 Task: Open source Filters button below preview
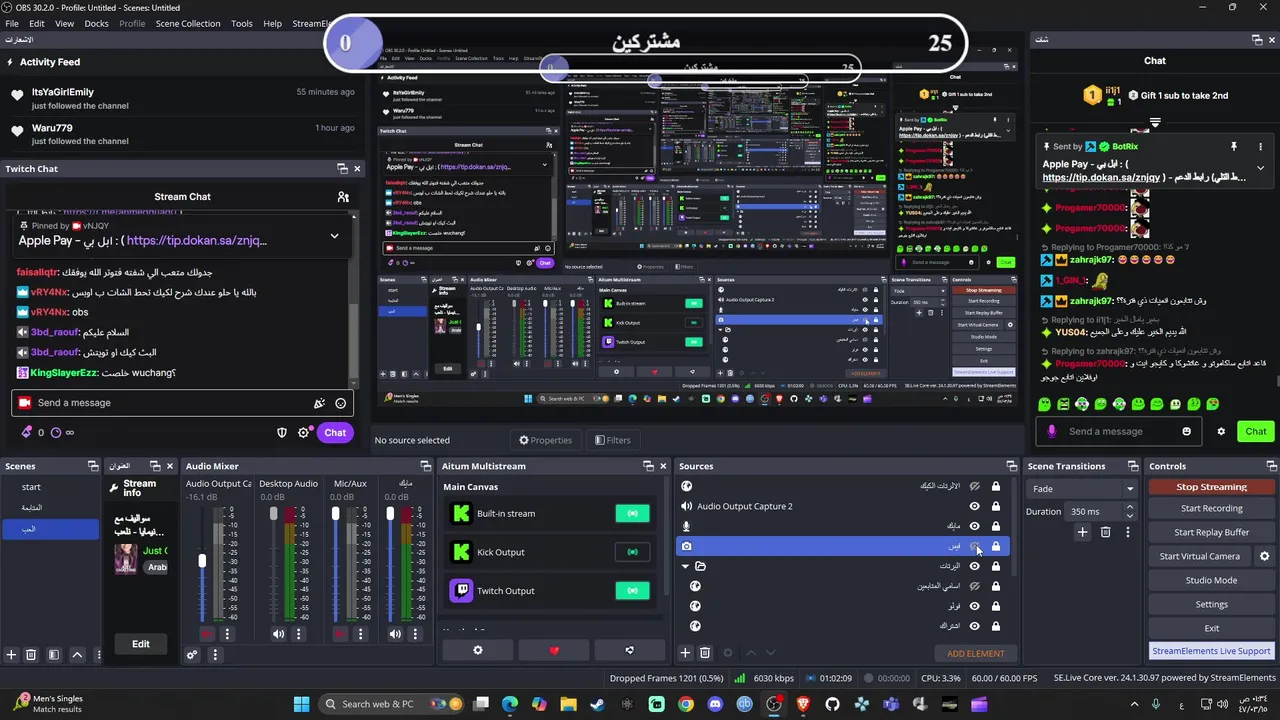point(612,440)
